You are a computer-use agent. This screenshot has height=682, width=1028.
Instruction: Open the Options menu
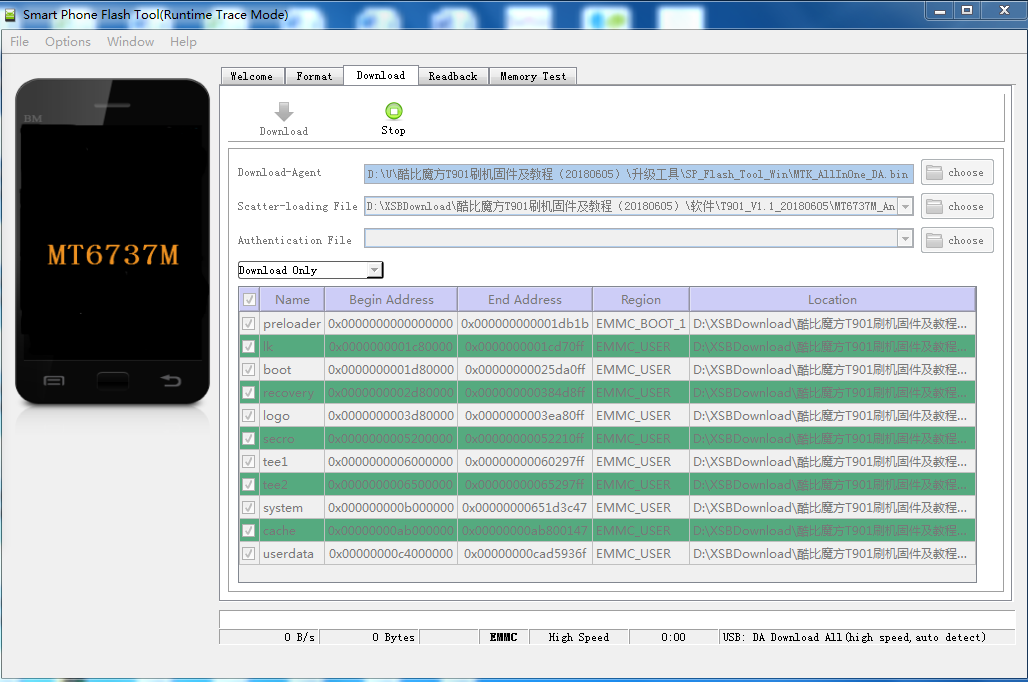(x=68, y=42)
